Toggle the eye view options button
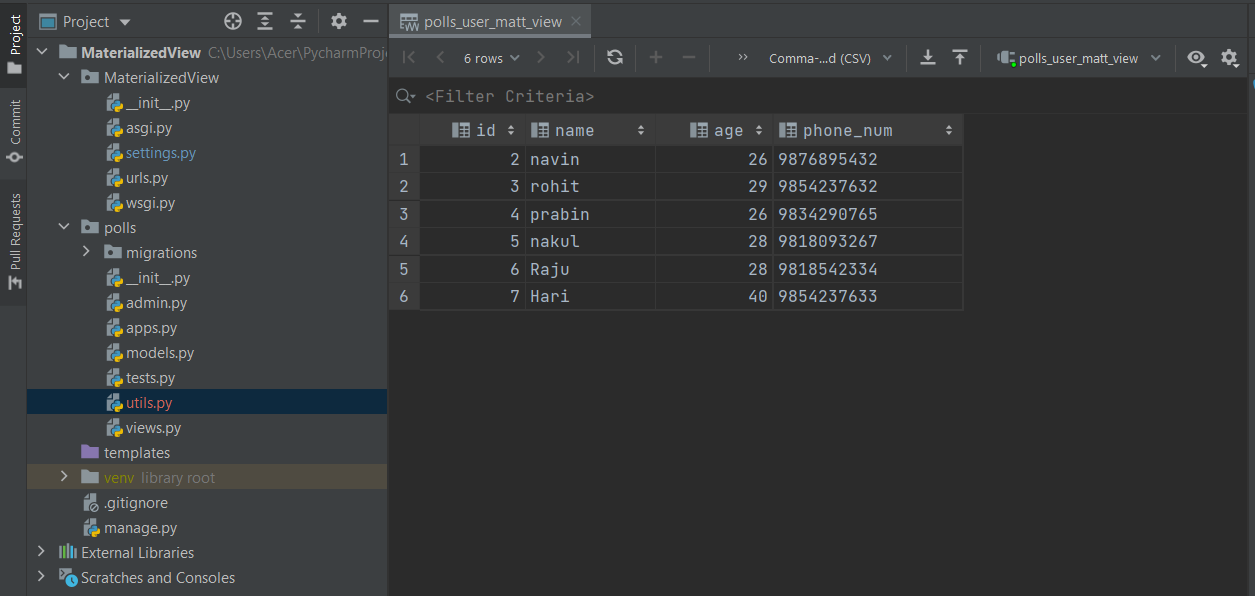Image resolution: width=1255 pixels, height=596 pixels. (1197, 58)
